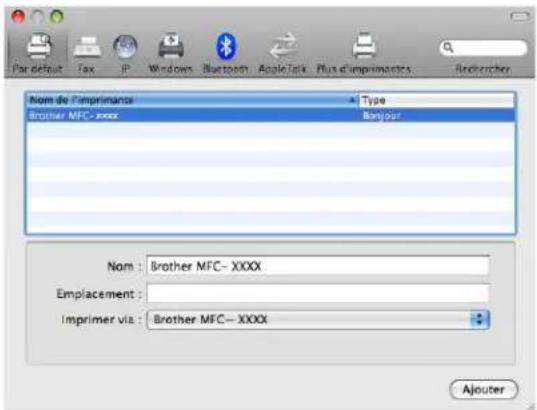The height and width of the screenshot is (410, 537).
Task: Open the Imprimer via dropdown
Action: (318, 320)
